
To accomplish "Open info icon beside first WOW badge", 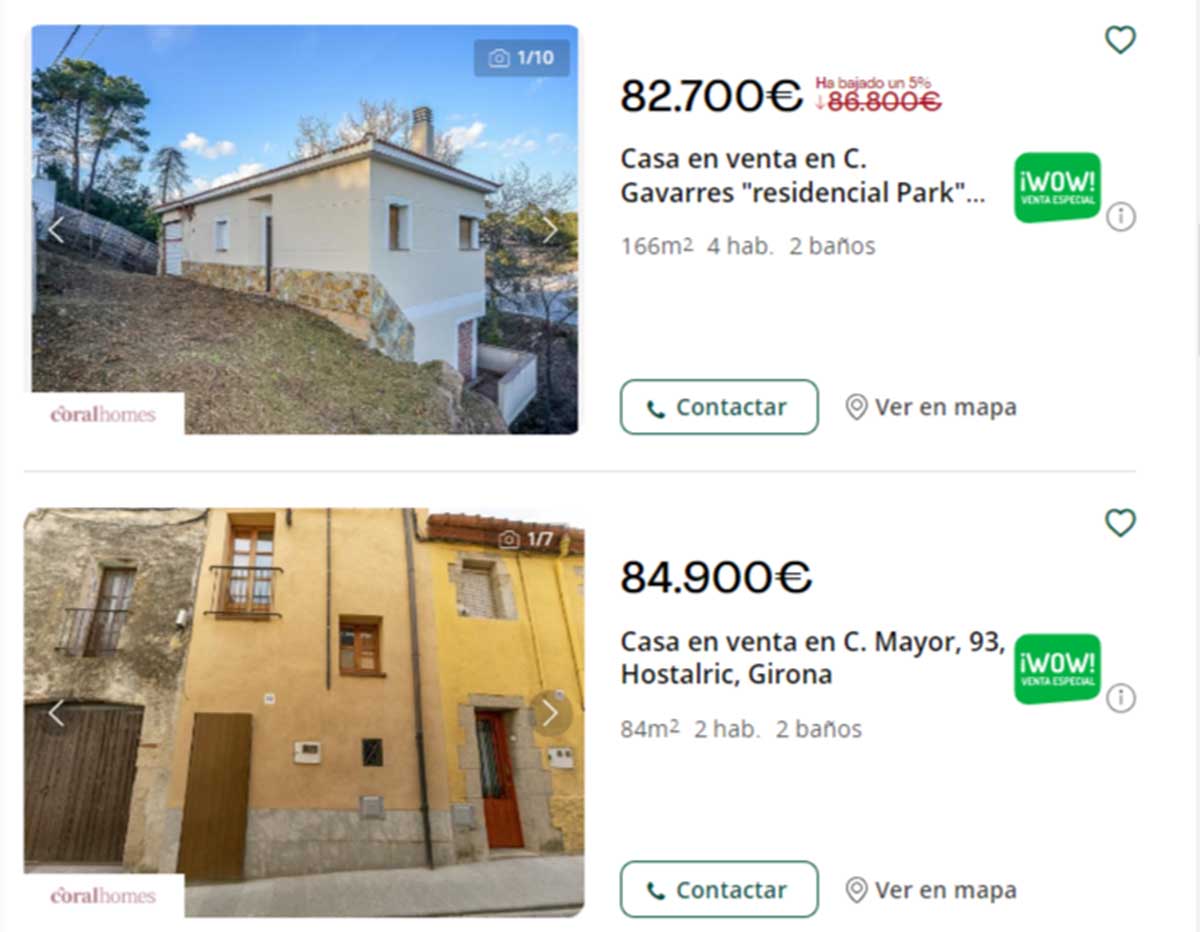I will (x=1121, y=216).
